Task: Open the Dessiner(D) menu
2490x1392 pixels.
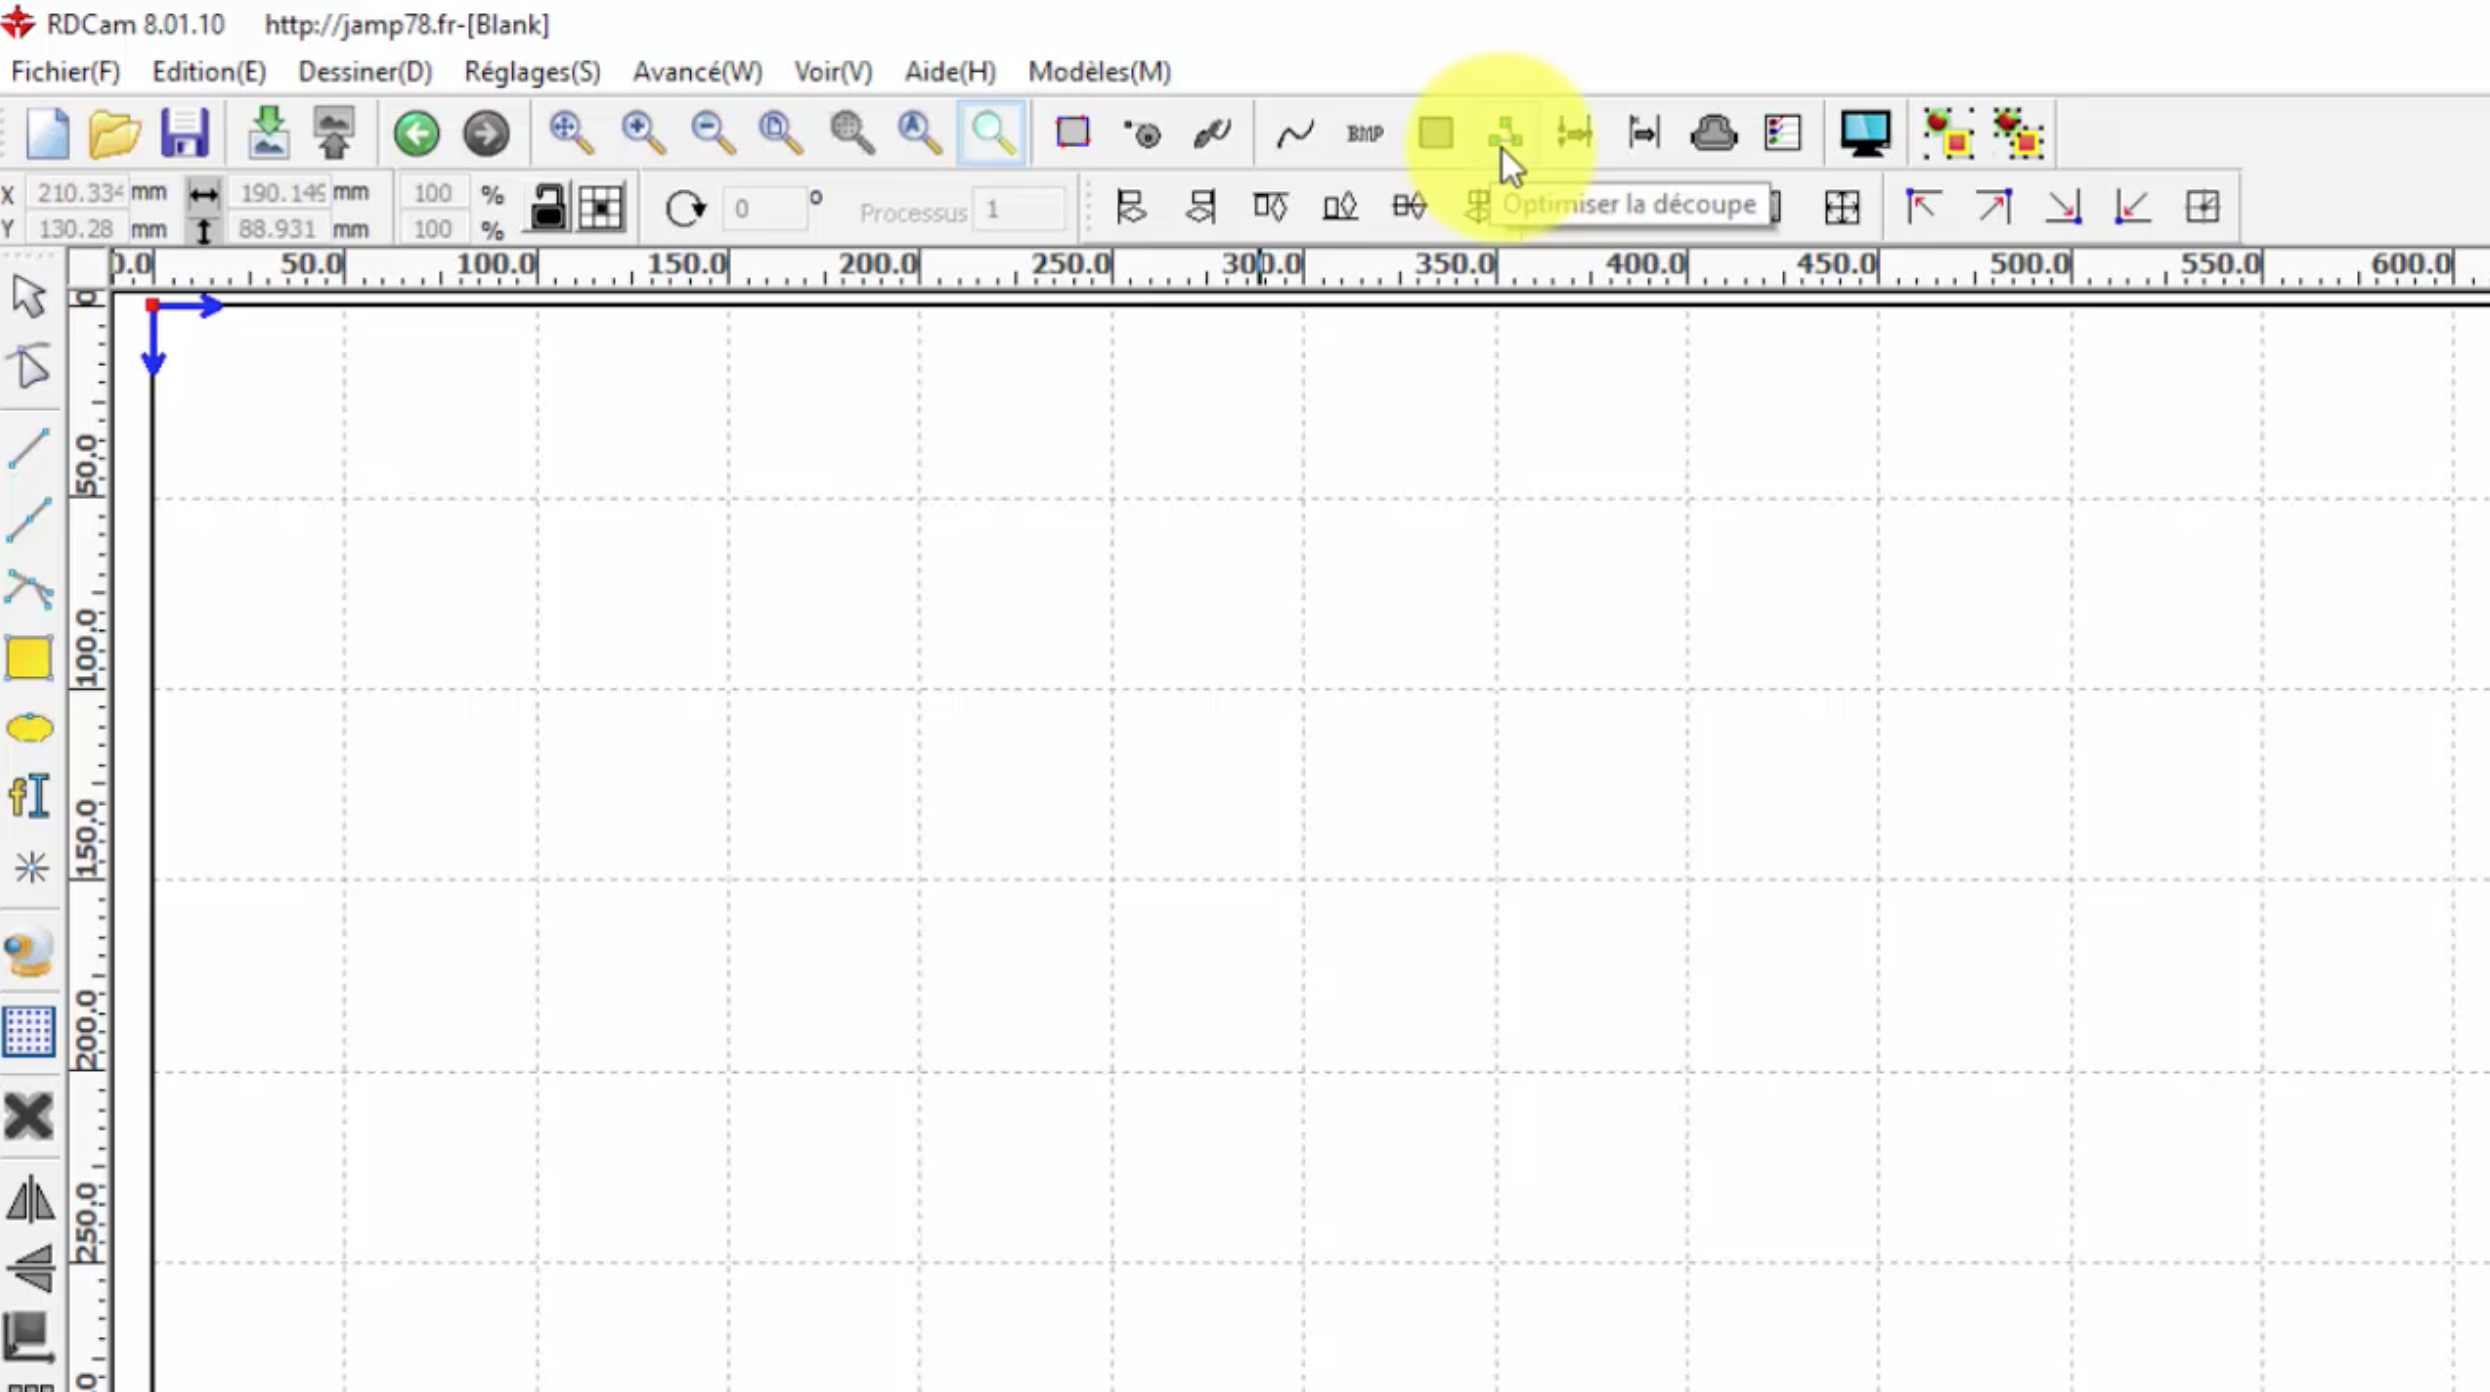Action: [365, 72]
